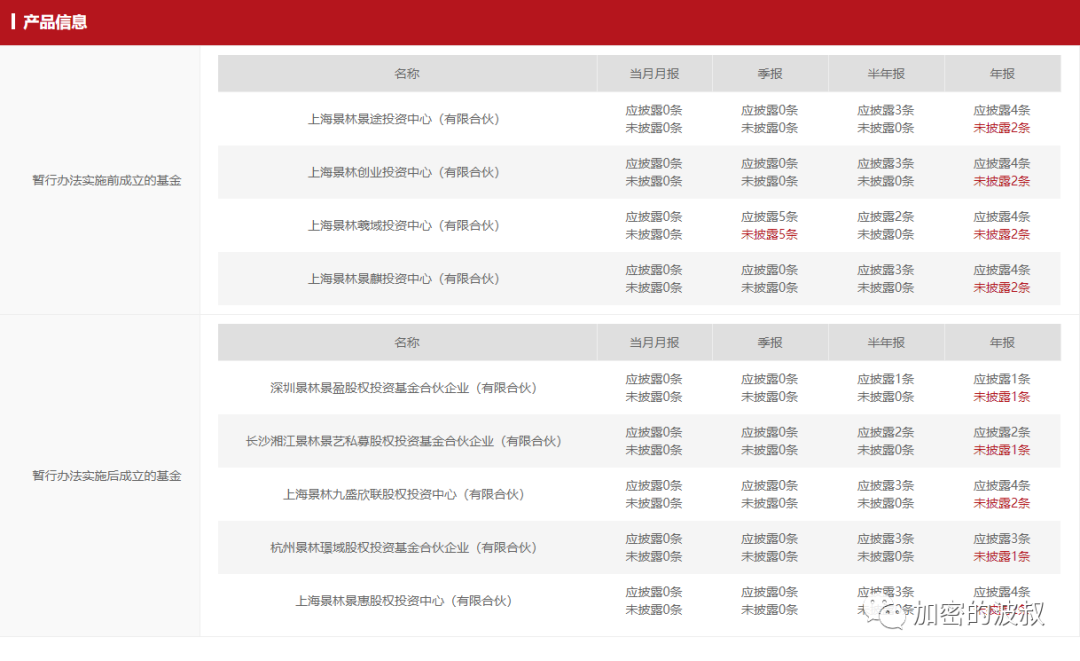Click the 季报 column header
This screenshot has height=661, width=1080.
tap(771, 73)
